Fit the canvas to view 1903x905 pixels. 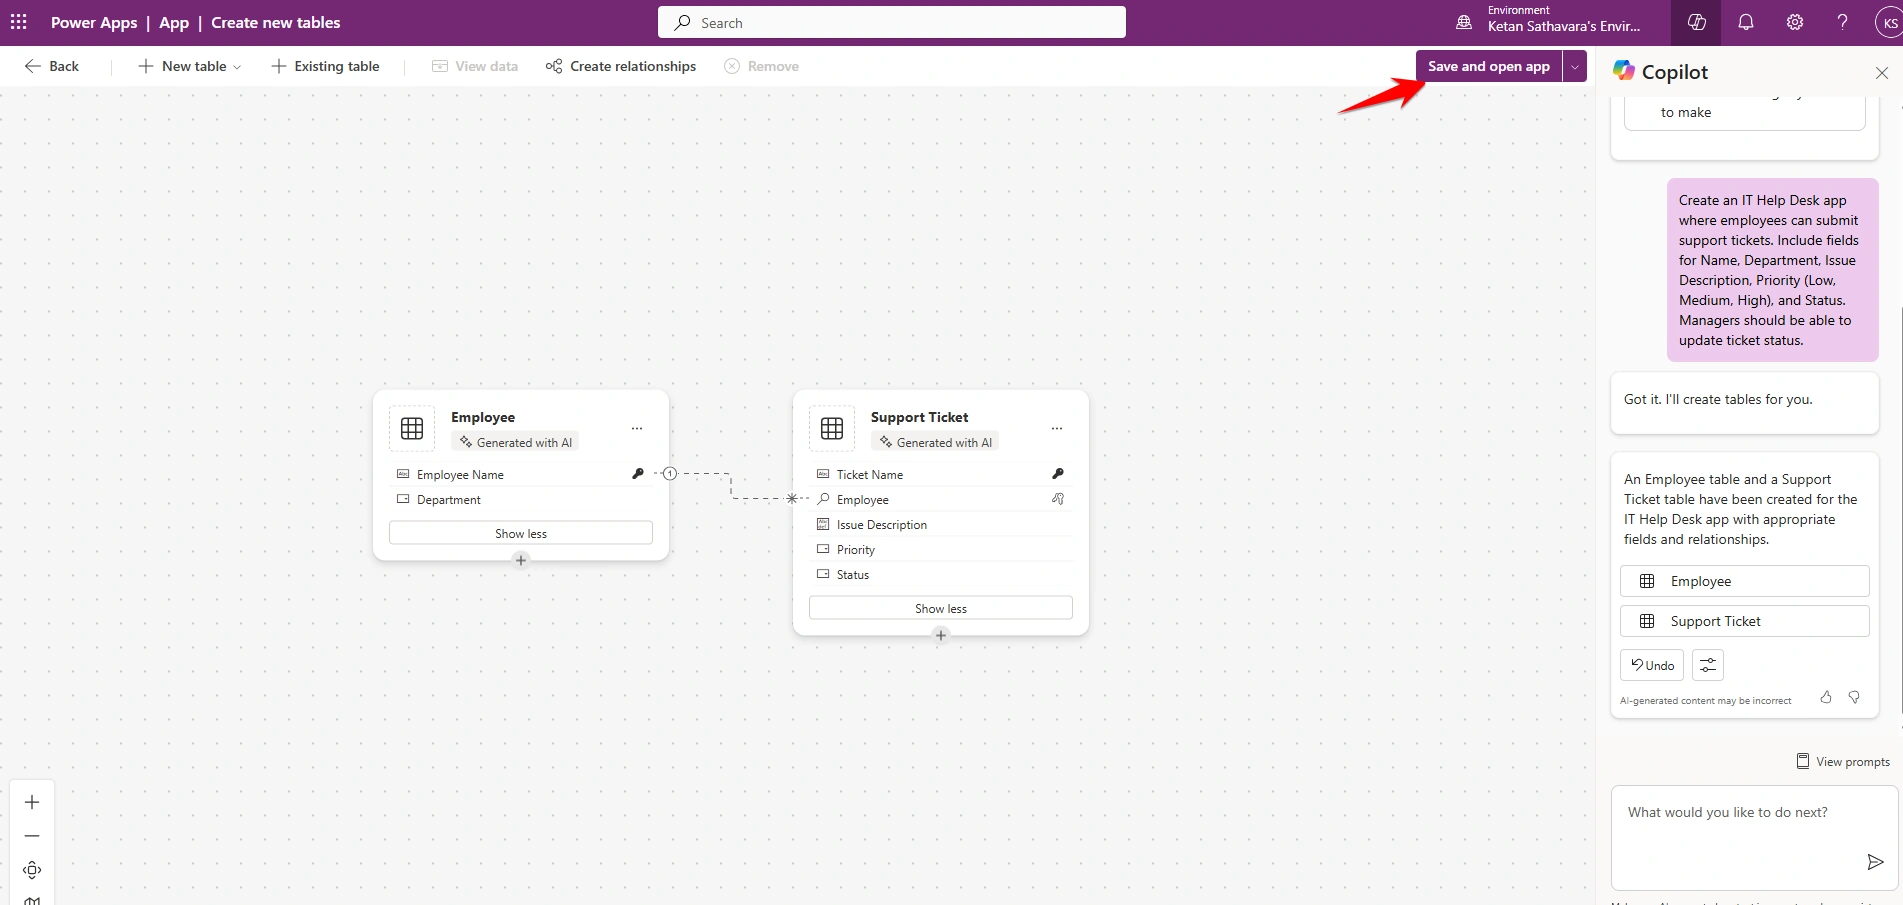32,870
